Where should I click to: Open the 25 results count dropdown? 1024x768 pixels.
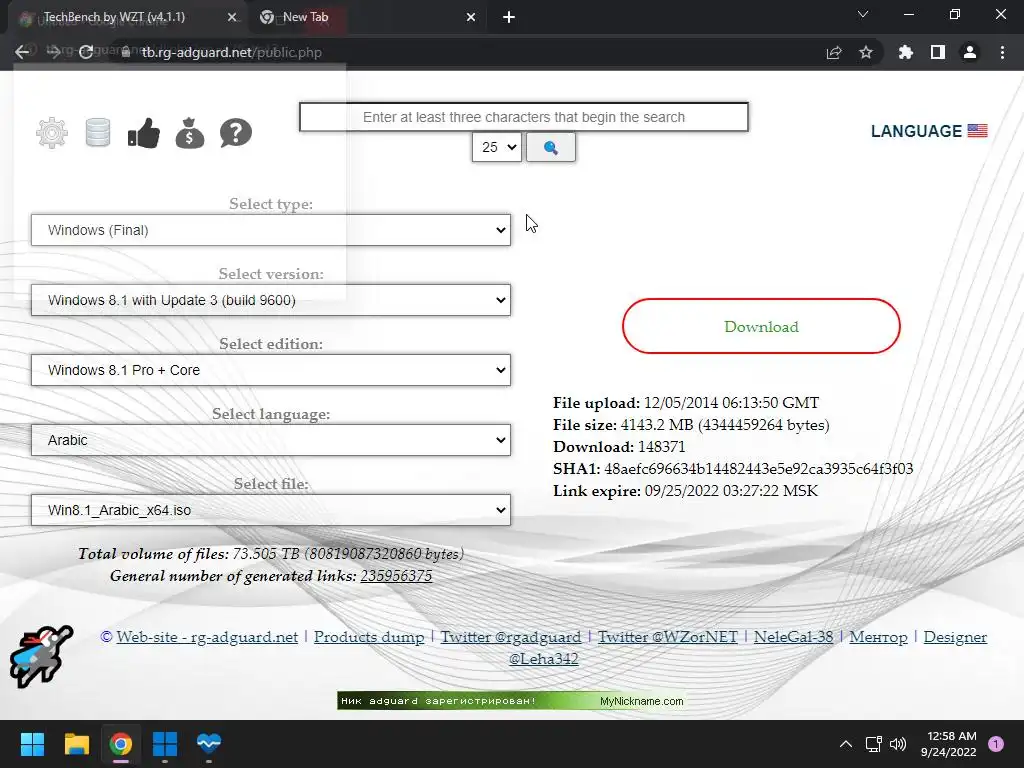tap(496, 147)
